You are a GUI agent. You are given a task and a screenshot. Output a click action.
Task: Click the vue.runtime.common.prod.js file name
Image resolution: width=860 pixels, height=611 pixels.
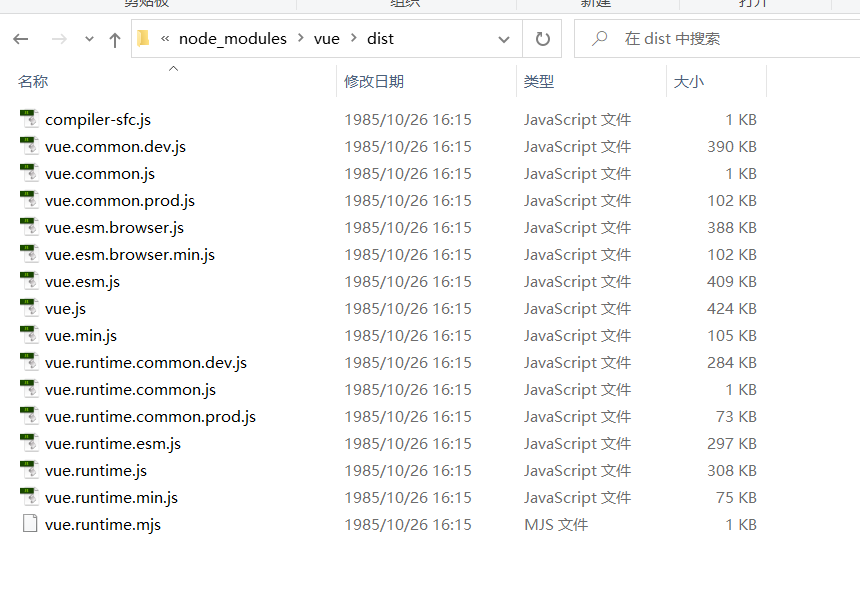pos(150,417)
